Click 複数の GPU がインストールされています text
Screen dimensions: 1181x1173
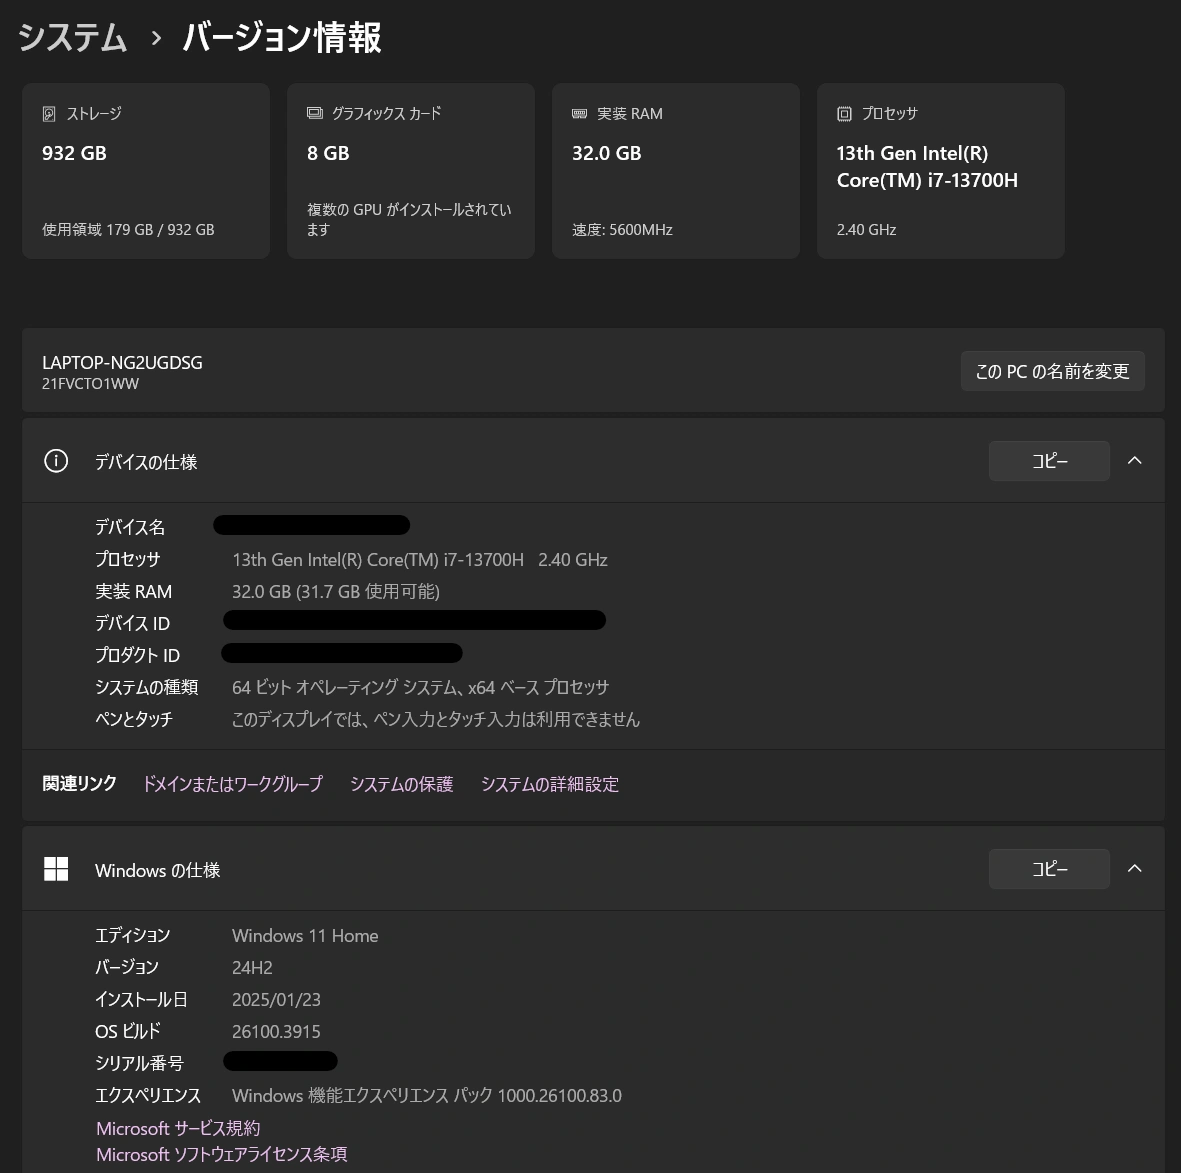click(x=409, y=219)
